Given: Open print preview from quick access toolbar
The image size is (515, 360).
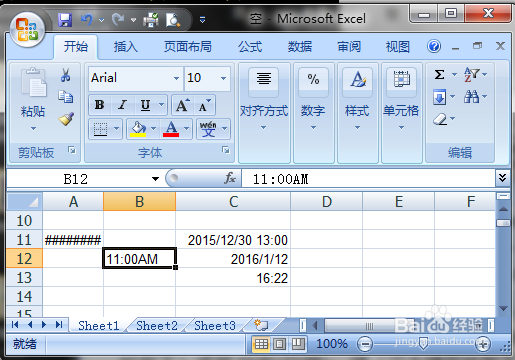Looking at the screenshot, I should click(173, 20).
